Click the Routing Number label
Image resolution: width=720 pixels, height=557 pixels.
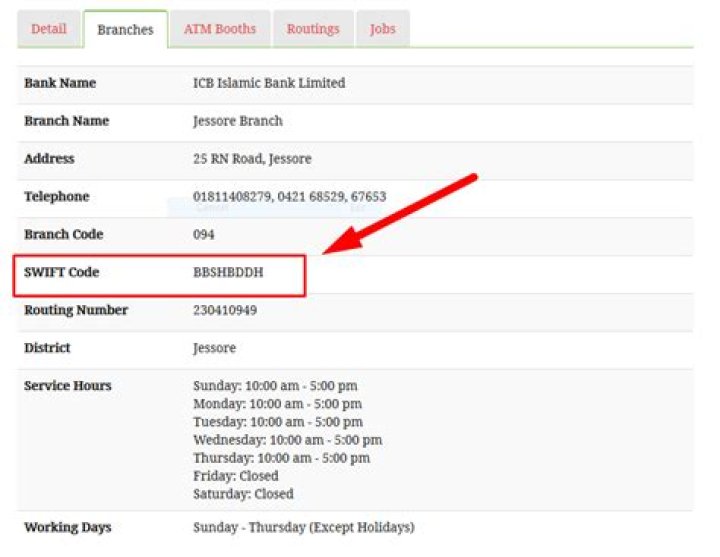coord(76,310)
